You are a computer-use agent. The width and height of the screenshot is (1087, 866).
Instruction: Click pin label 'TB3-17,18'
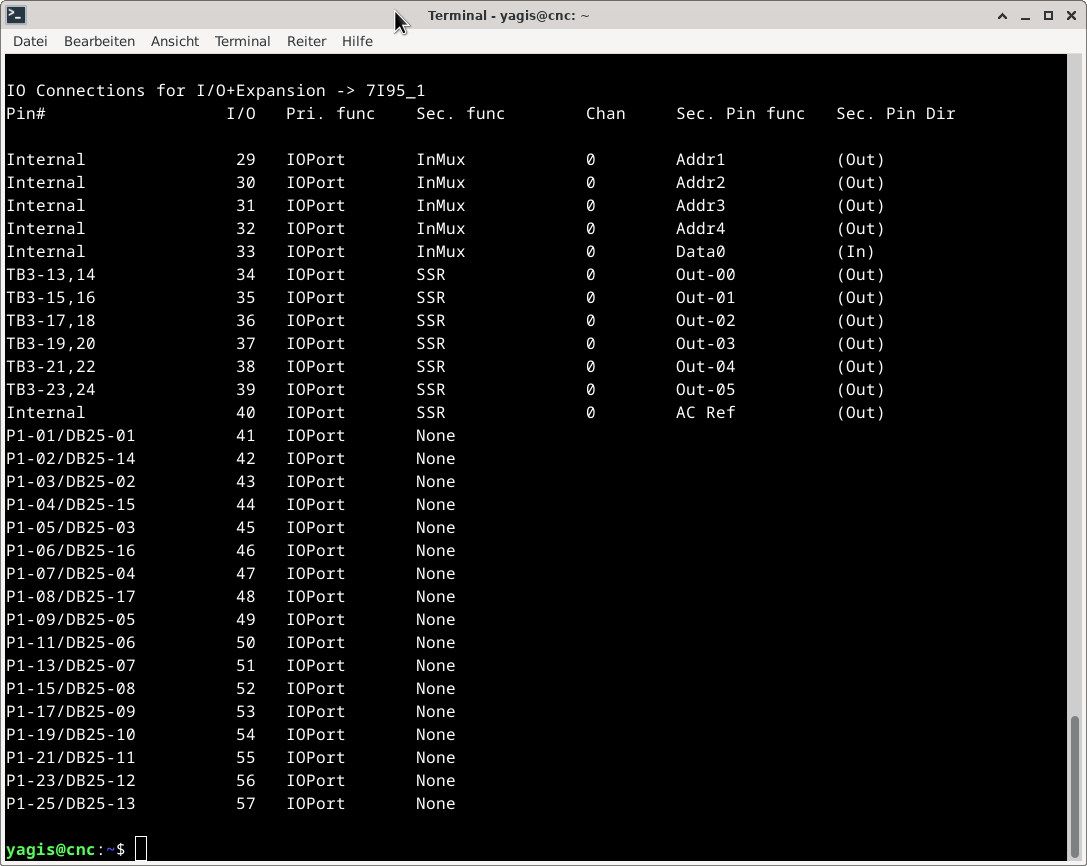tap(51, 320)
